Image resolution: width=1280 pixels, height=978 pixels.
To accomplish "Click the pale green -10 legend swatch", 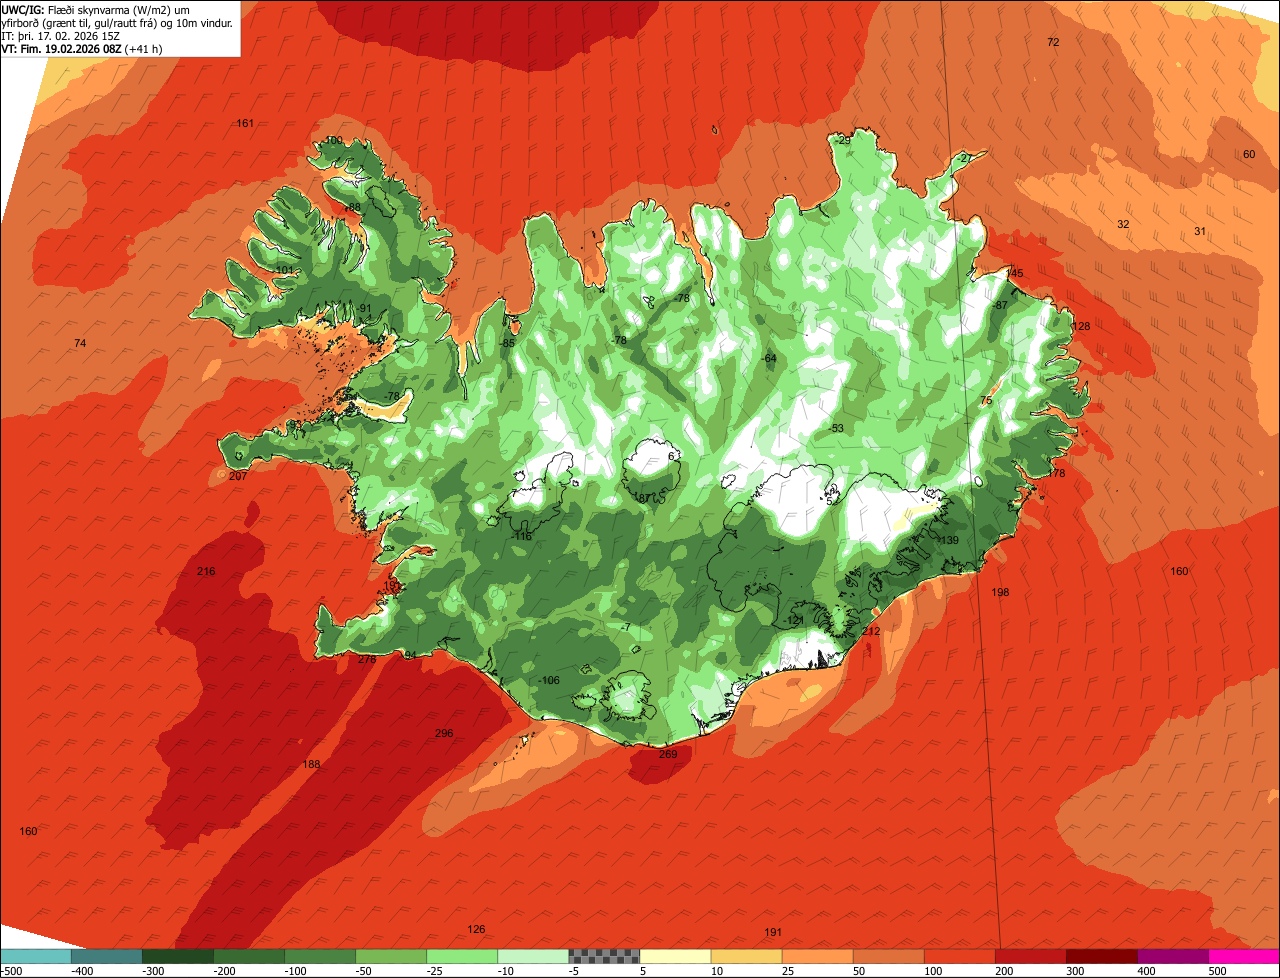I will tap(533, 956).
